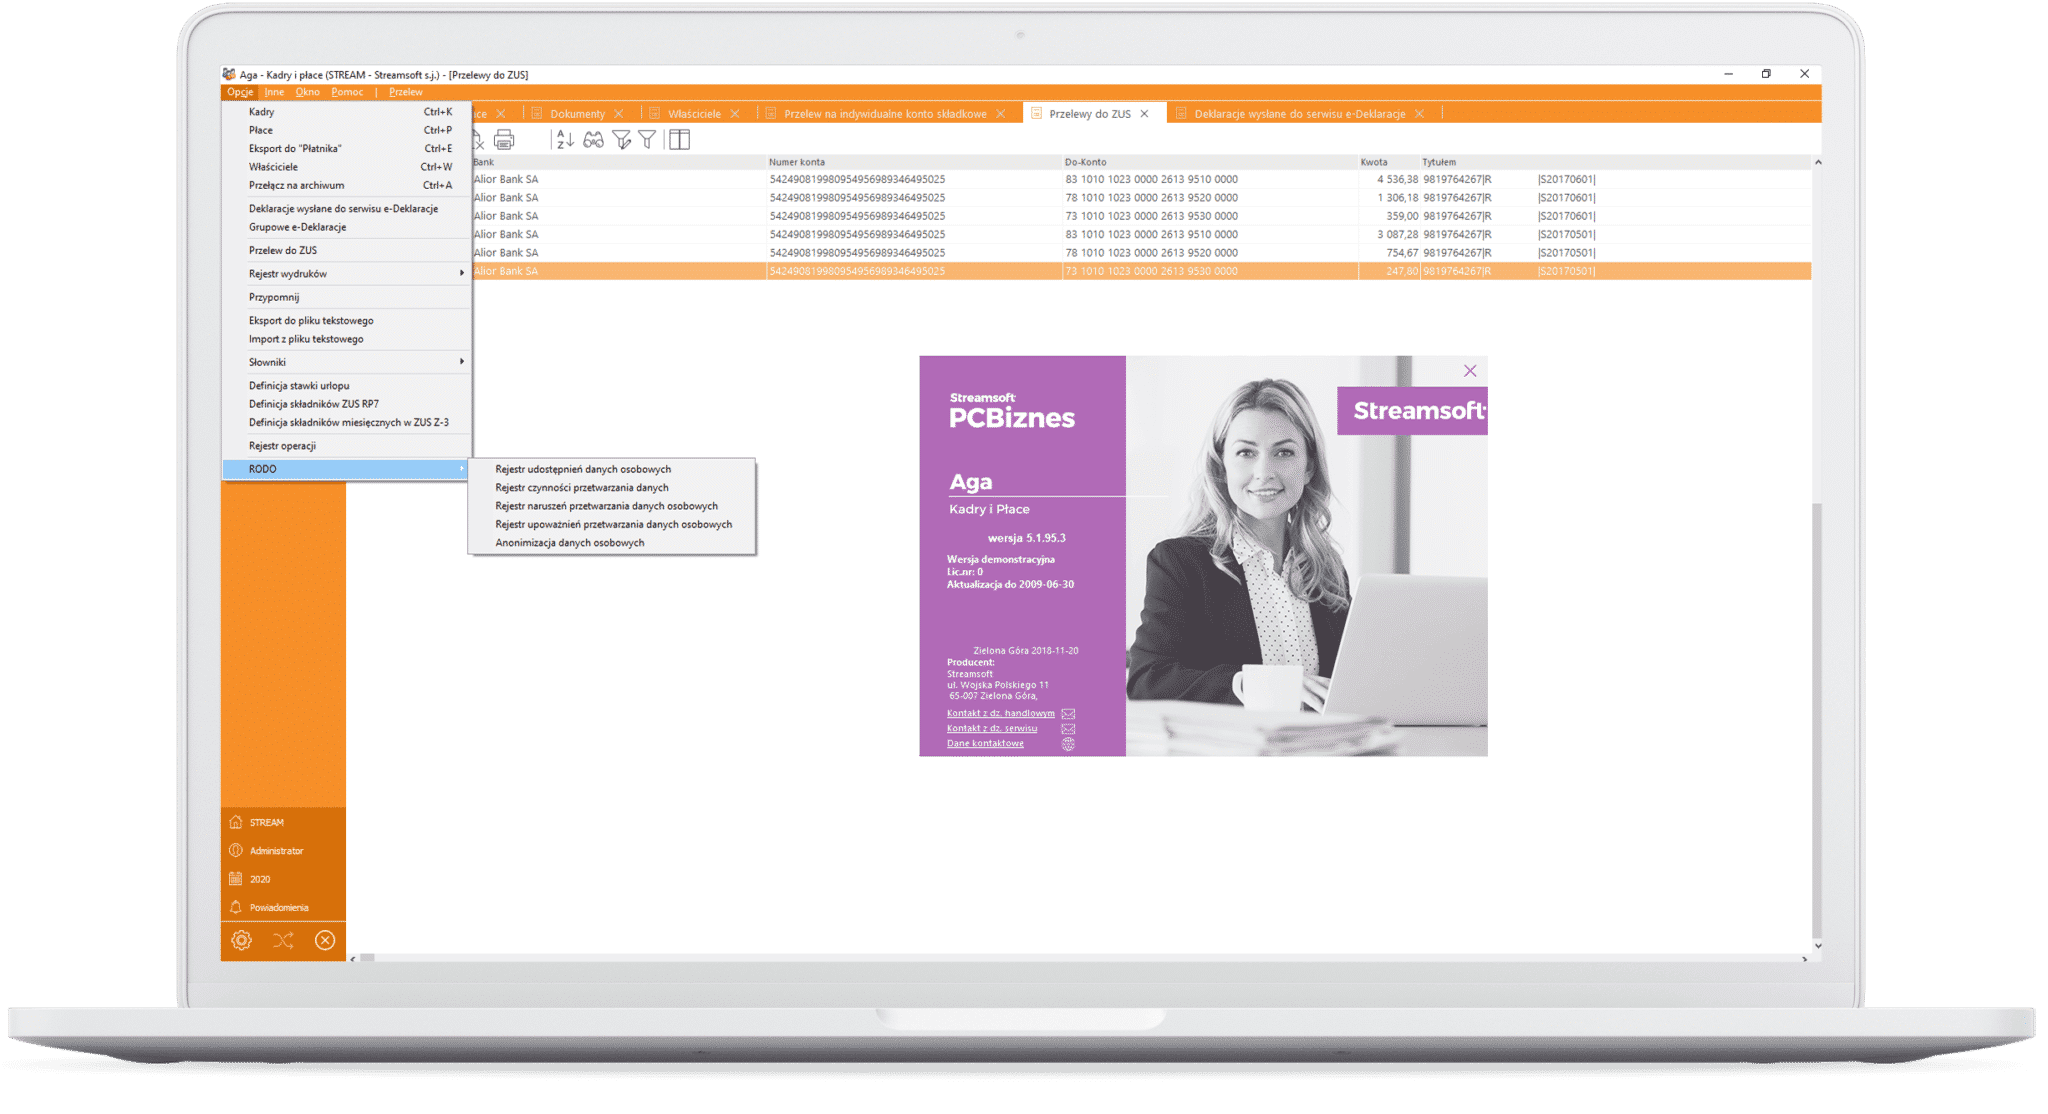Select Płace menu entry
The width and height of the screenshot is (2048, 1114).
(346, 130)
